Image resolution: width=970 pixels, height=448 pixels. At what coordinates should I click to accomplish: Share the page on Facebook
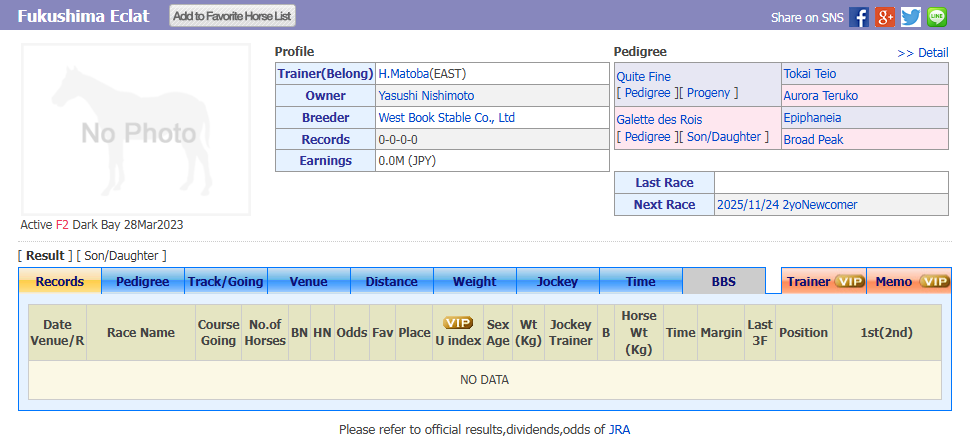pyautogui.click(x=859, y=17)
